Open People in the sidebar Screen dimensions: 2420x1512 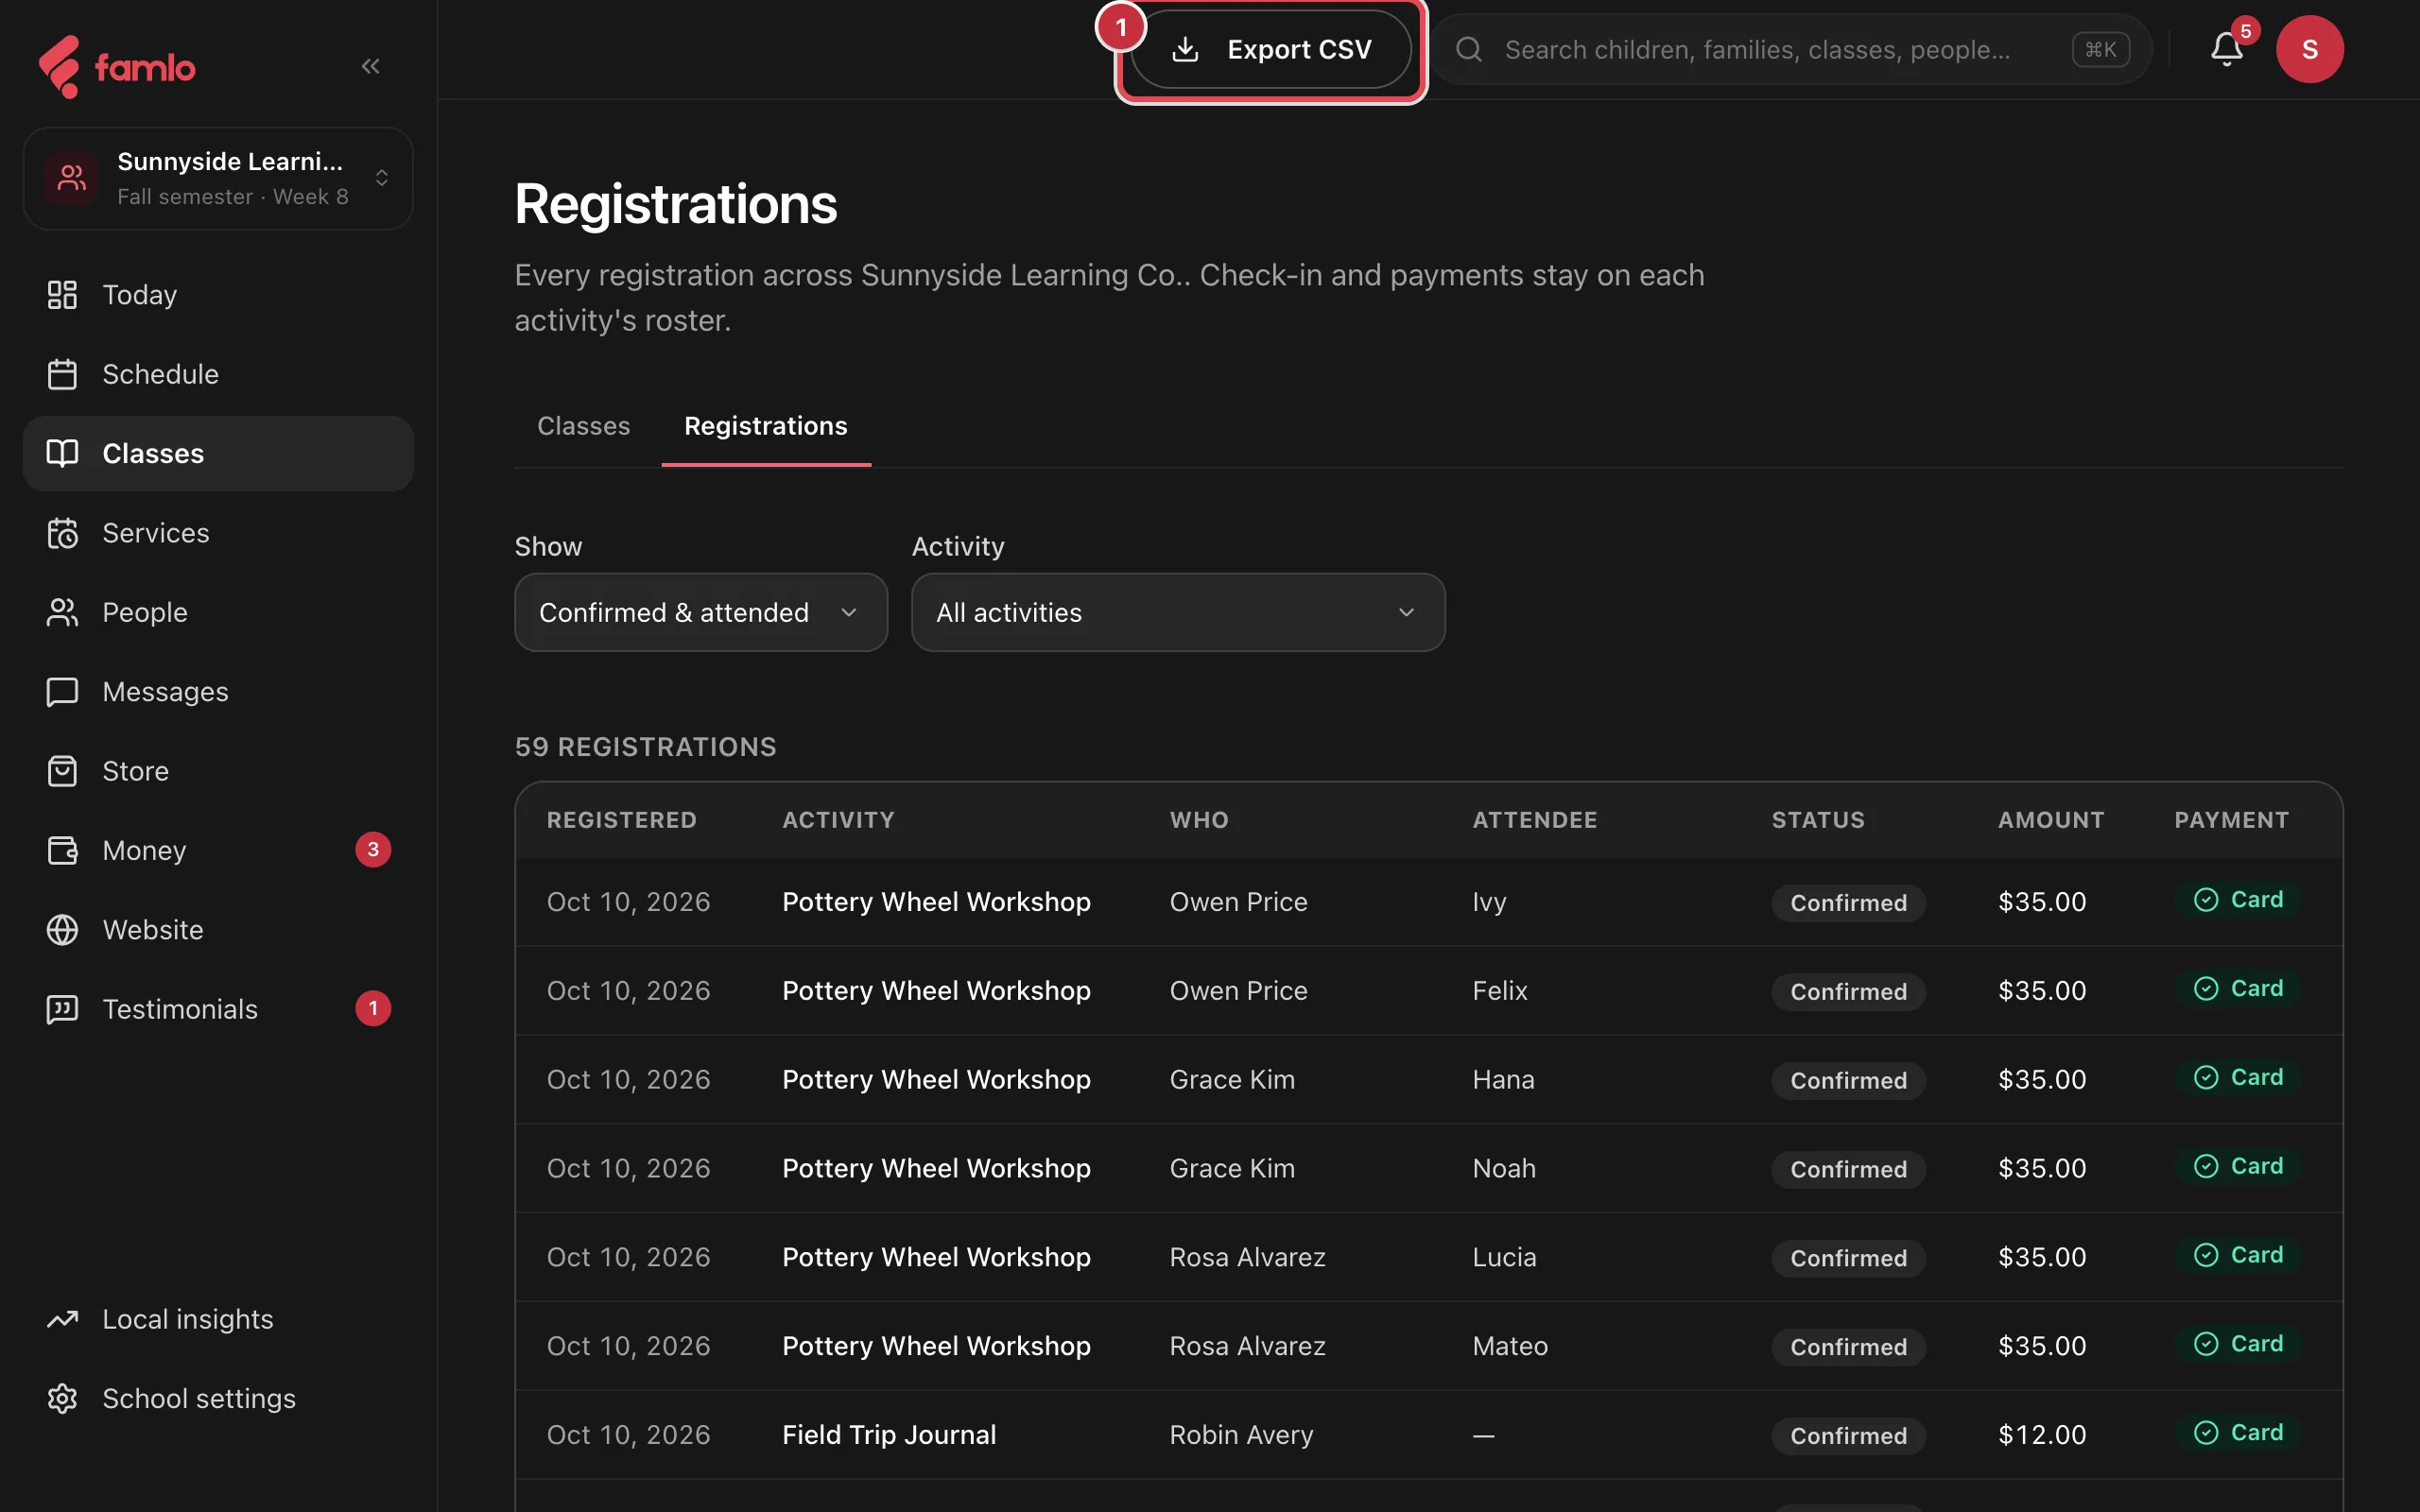pyautogui.click(x=218, y=612)
